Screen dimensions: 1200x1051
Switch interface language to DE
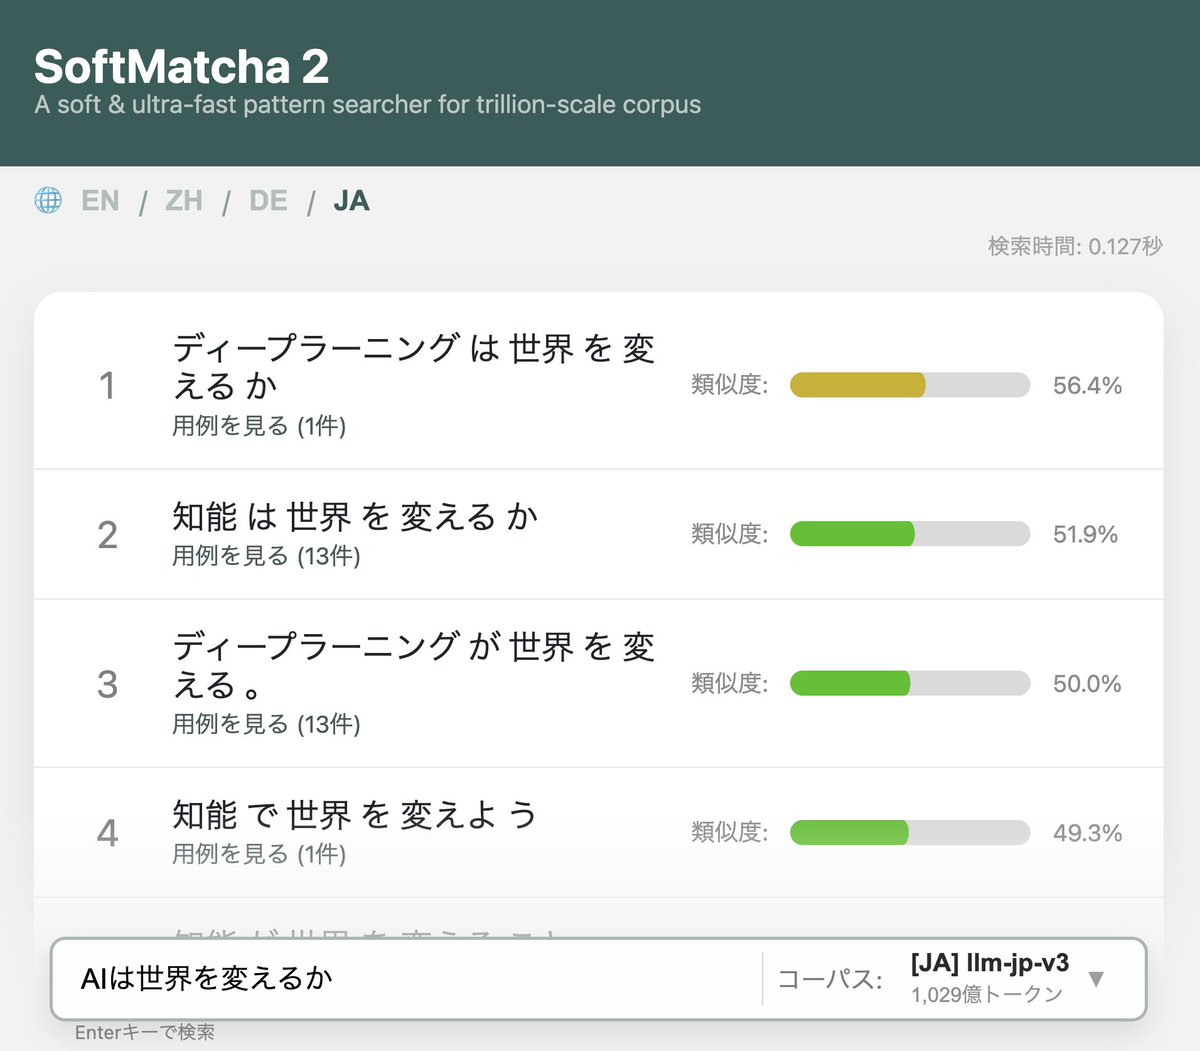[268, 200]
